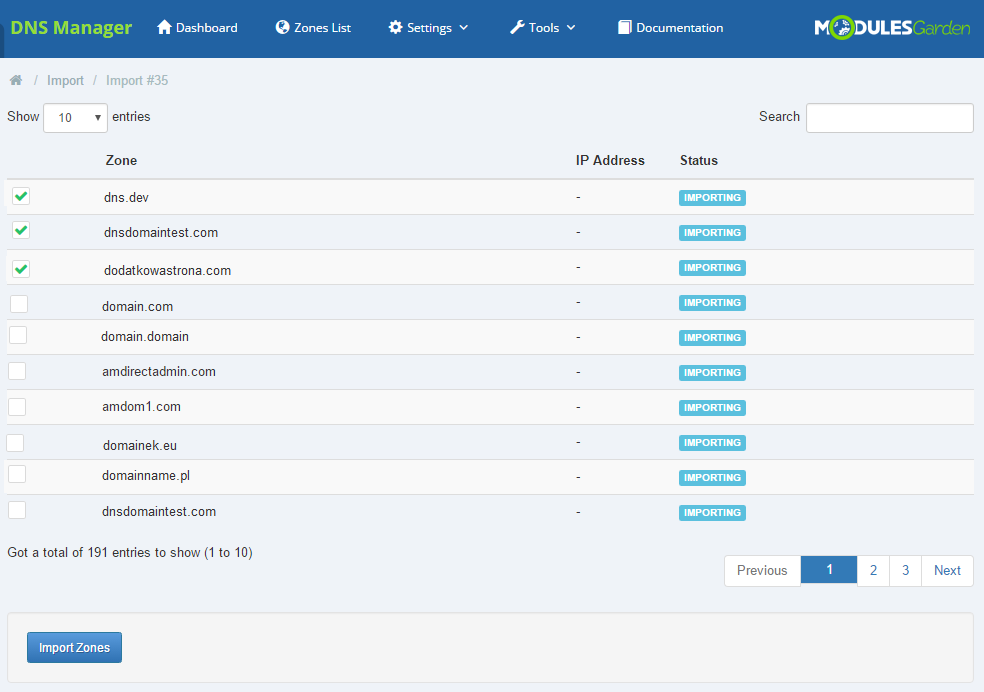This screenshot has width=984, height=692.
Task: Open the Show entries count dropdown
Action: click(x=75, y=118)
